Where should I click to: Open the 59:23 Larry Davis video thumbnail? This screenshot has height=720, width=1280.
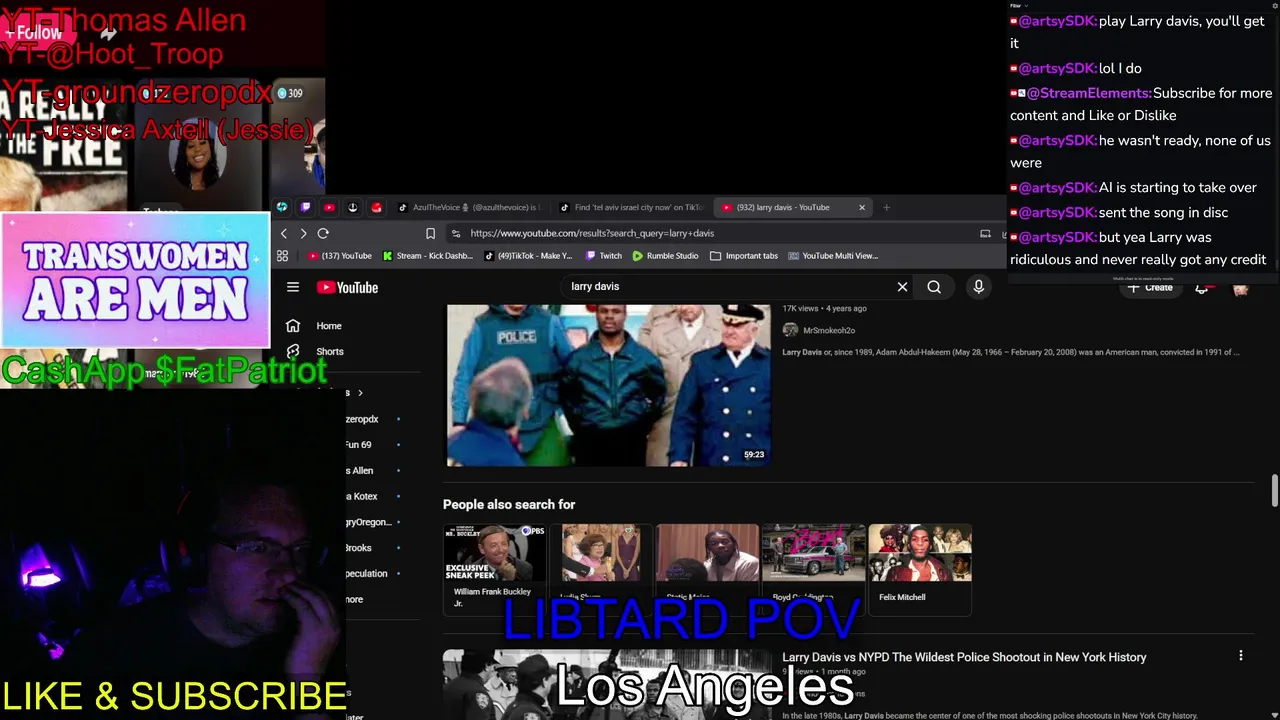click(x=608, y=386)
